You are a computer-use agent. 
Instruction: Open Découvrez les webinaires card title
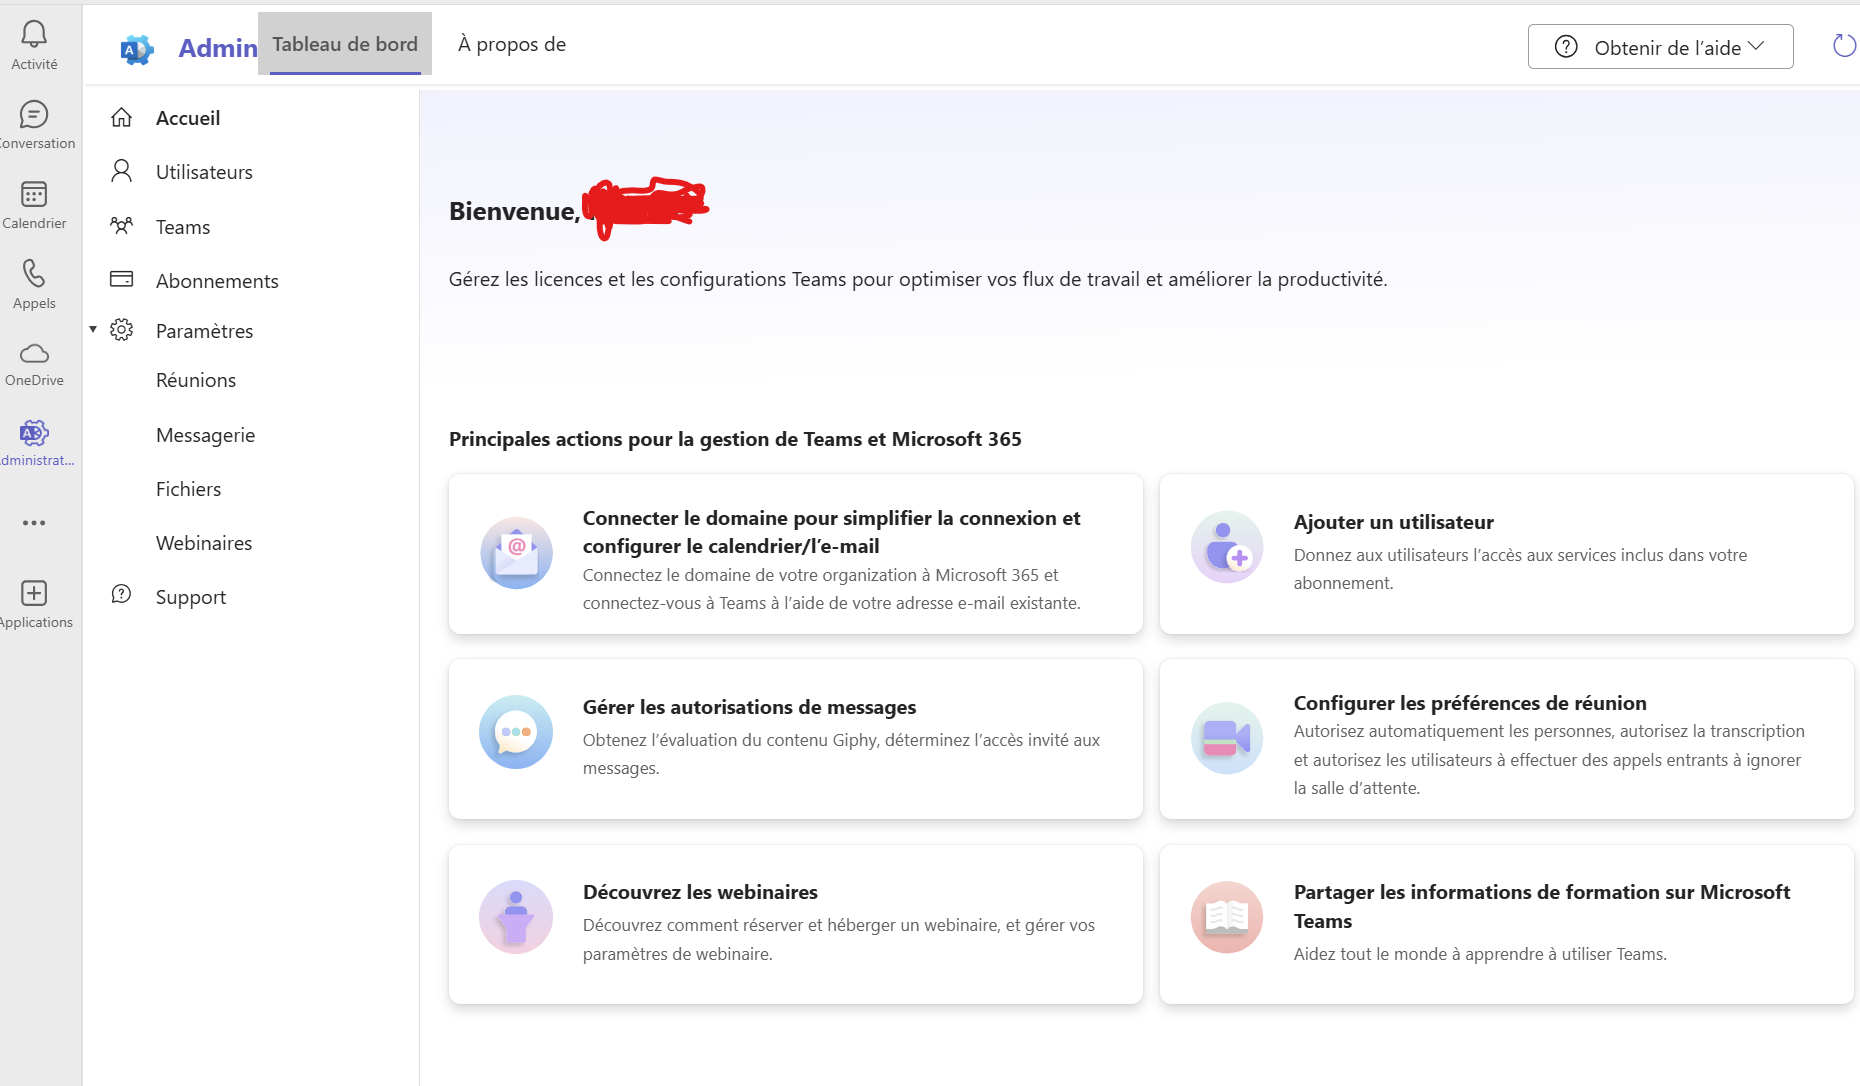coord(700,892)
